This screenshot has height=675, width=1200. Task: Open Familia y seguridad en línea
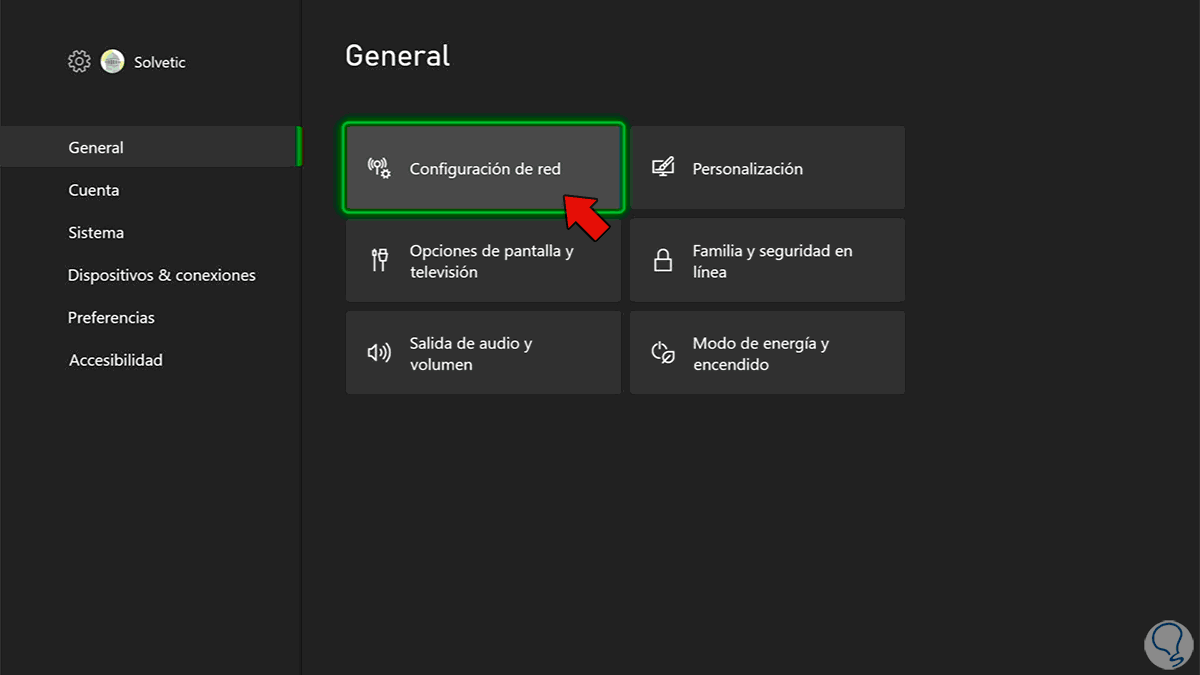(767, 261)
